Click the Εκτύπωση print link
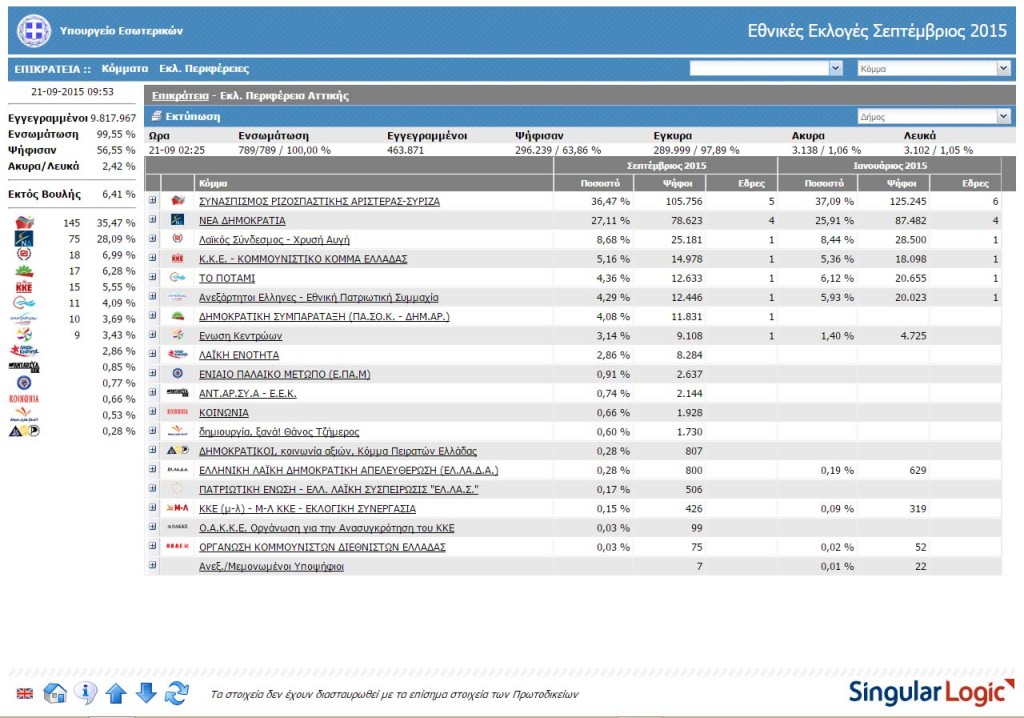This screenshot has width=1024, height=718. pyautogui.click(x=193, y=116)
